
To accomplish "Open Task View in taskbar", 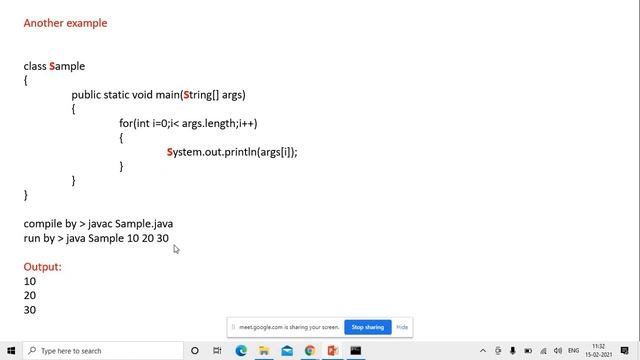I will pos(217,351).
